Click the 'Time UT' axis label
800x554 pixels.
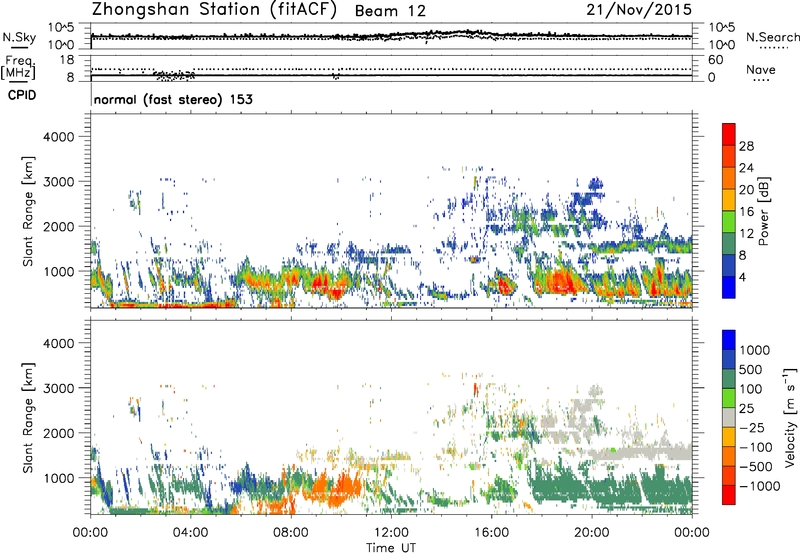point(391,548)
